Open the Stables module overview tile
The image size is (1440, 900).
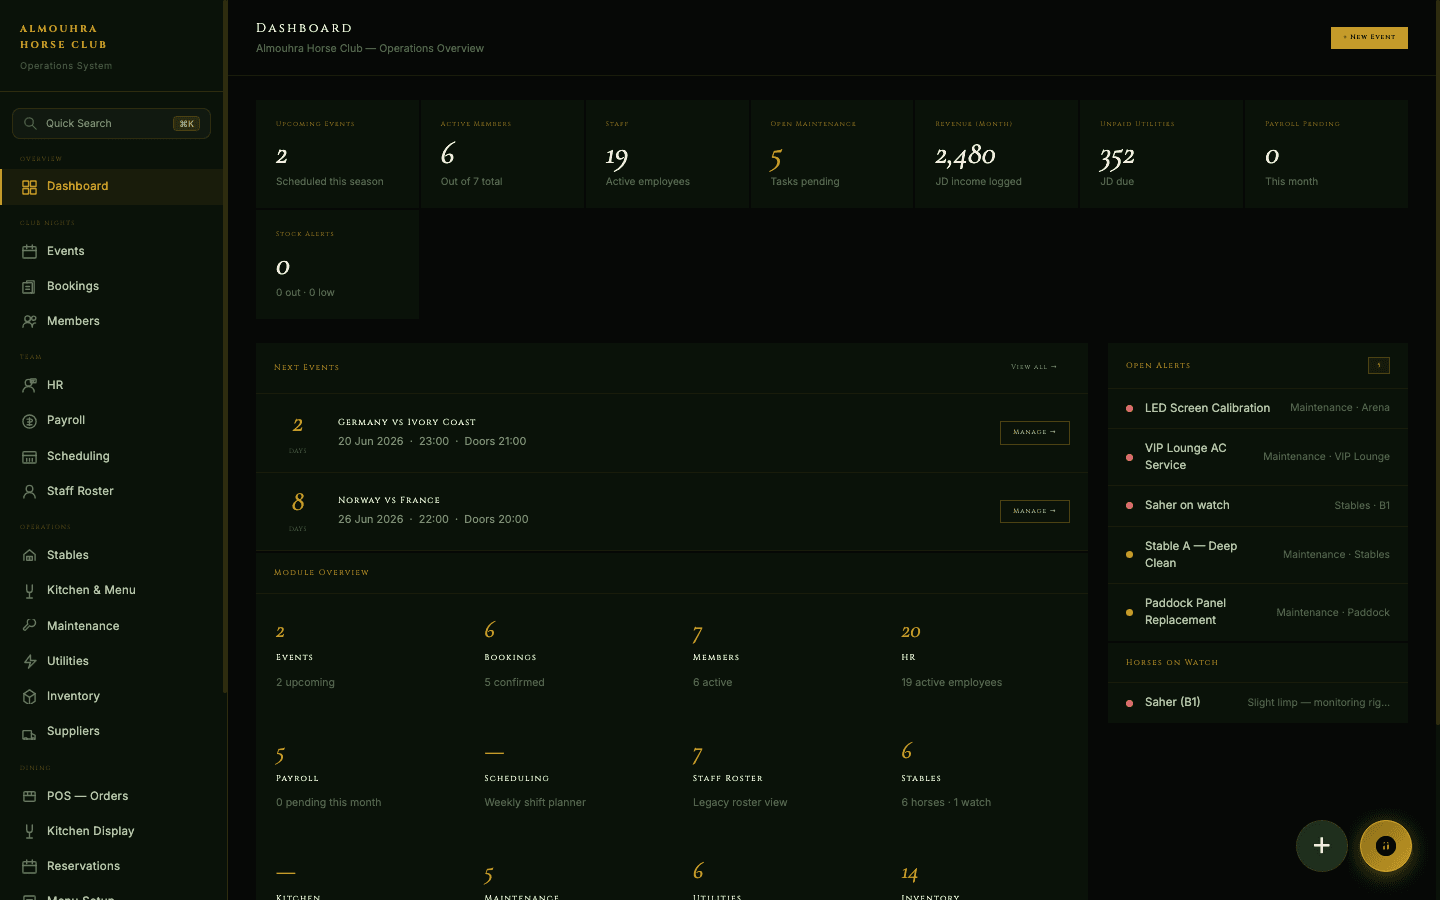pos(985,777)
